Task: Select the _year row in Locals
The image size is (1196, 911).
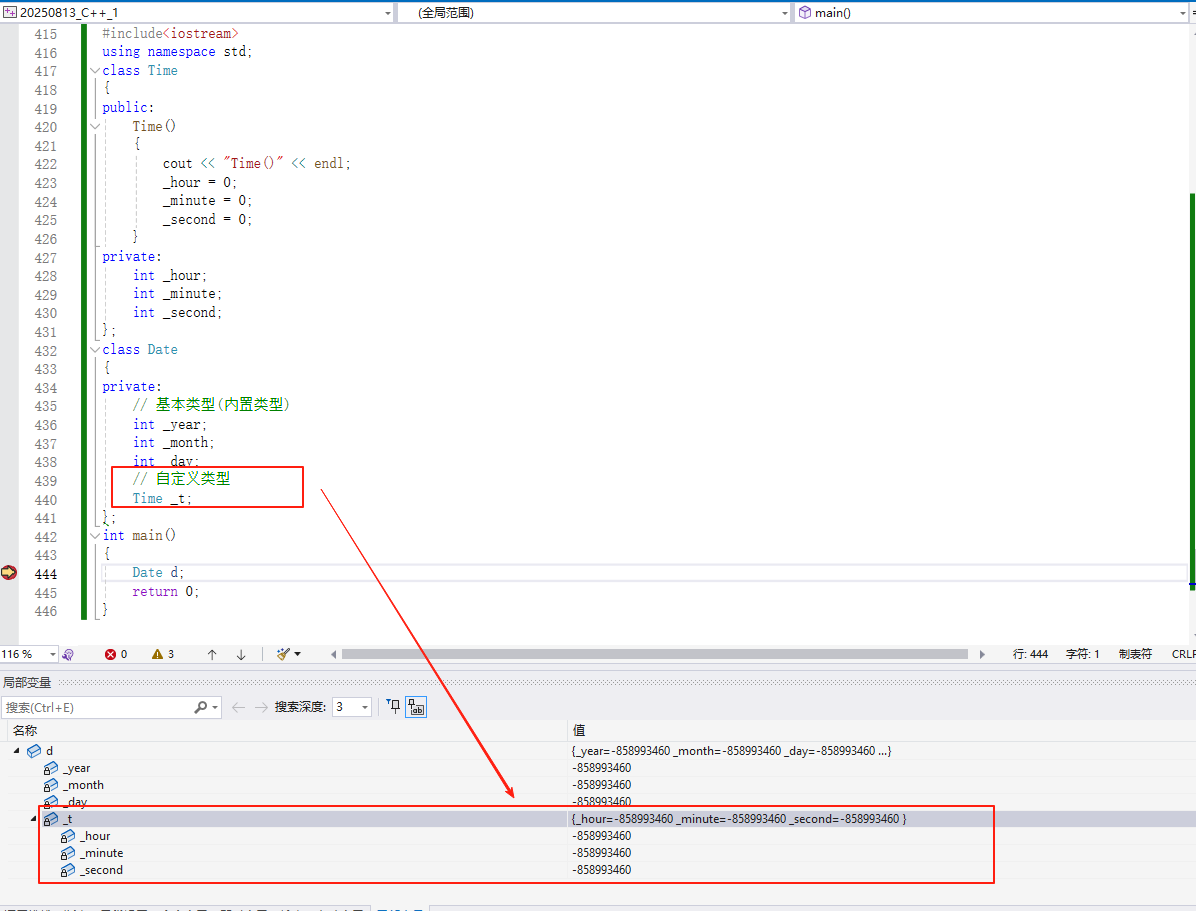Action: coord(598,768)
